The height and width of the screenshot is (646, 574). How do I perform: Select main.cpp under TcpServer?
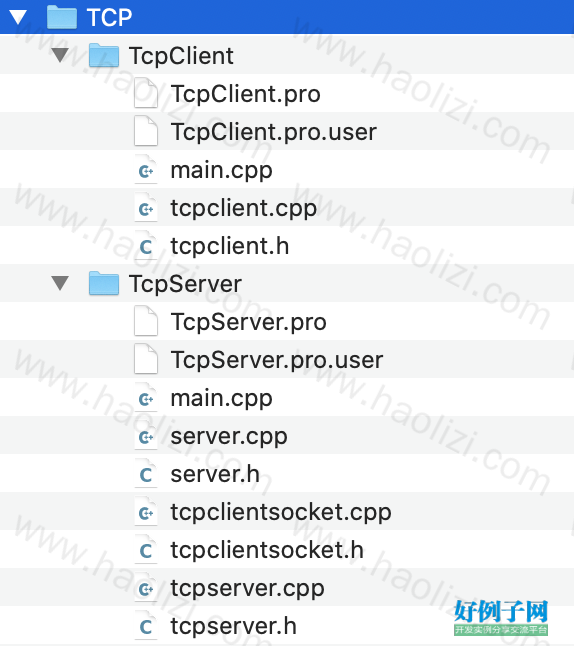(x=287, y=398)
